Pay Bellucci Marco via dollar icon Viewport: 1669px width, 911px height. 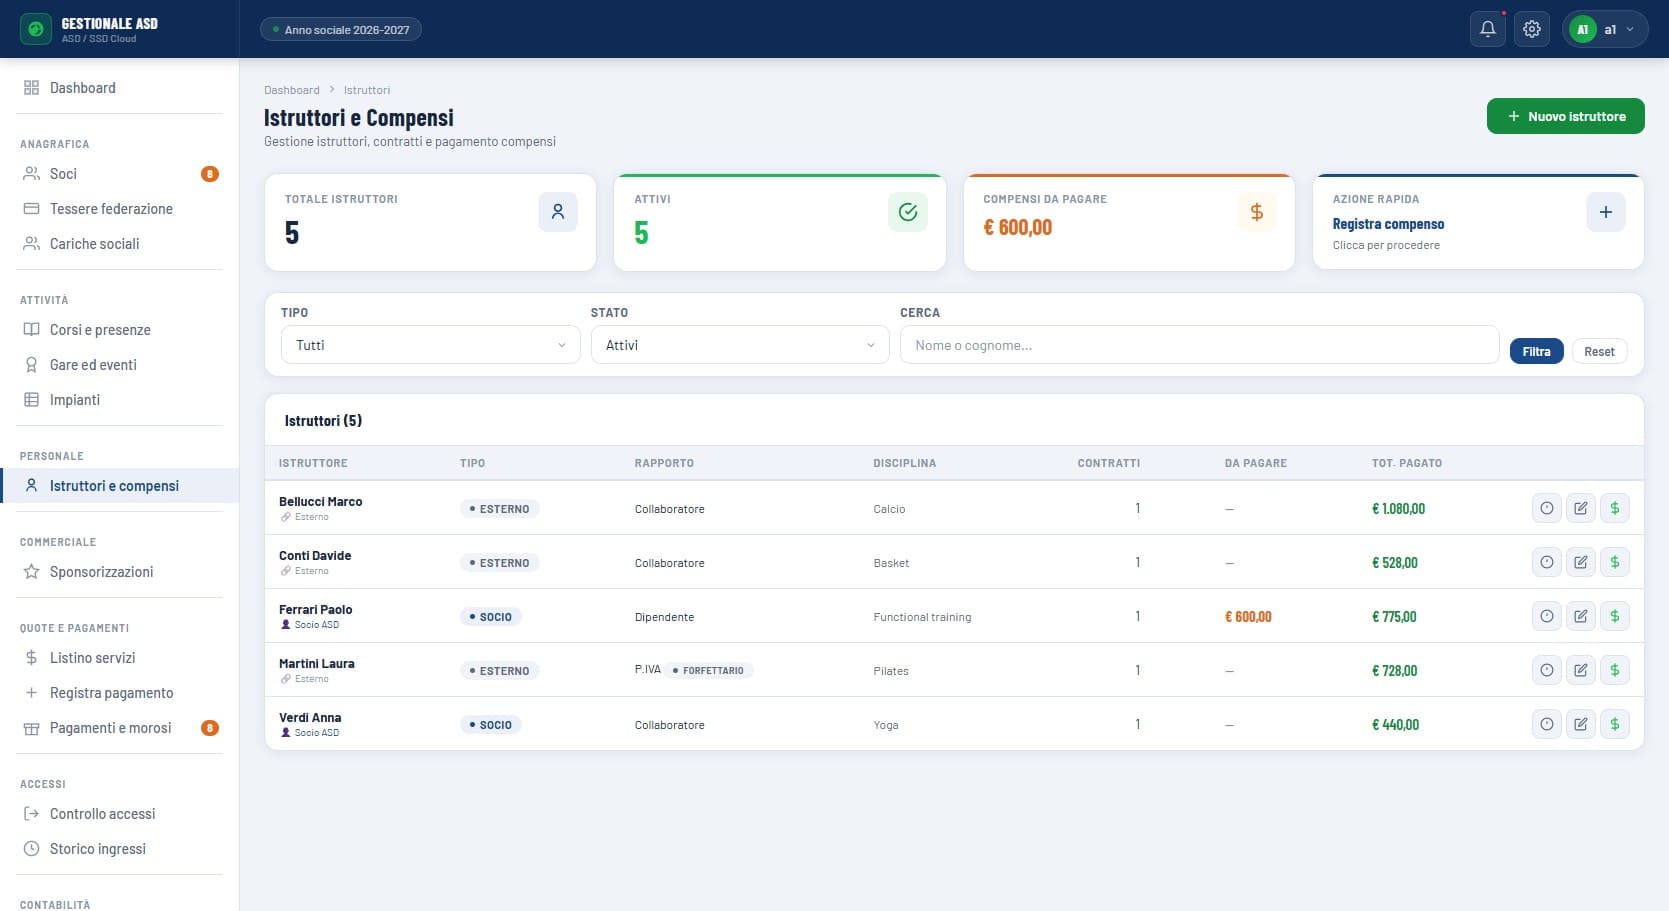coord(1614,508)
